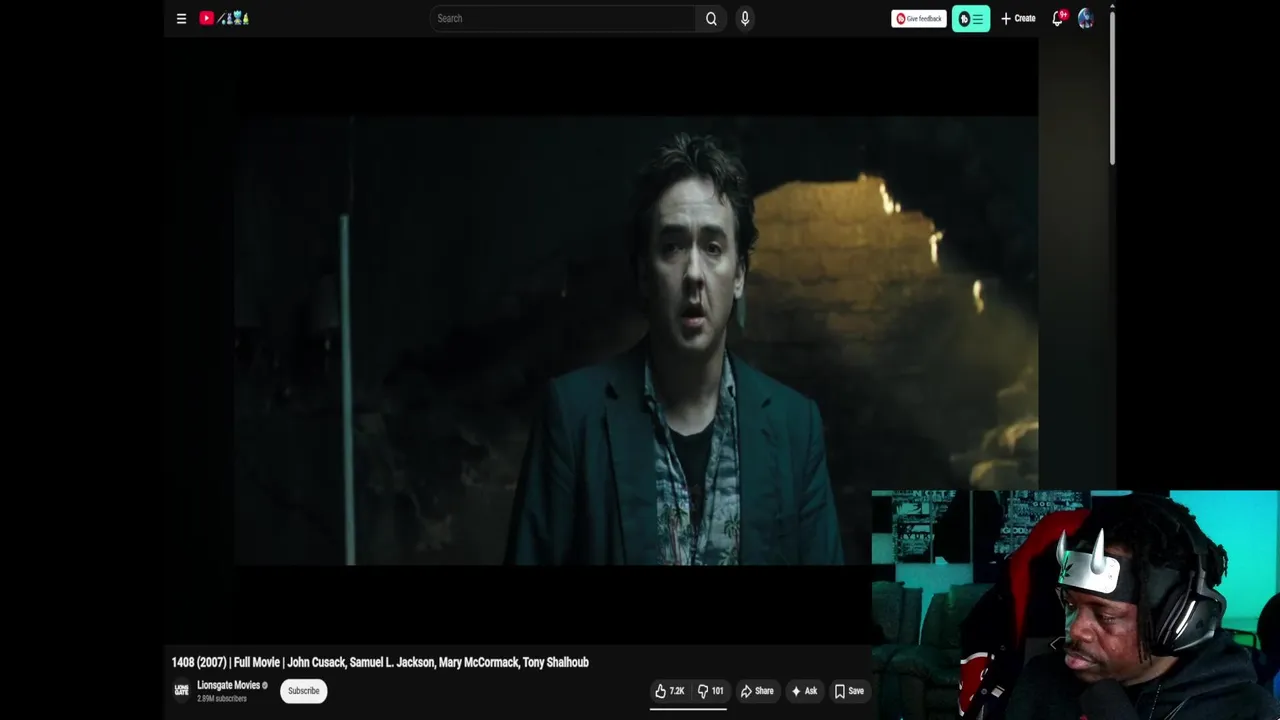The height and width of the screenshot is (720, 1280).
Task: Open the Ask AI button
Action: coord(805,691)
